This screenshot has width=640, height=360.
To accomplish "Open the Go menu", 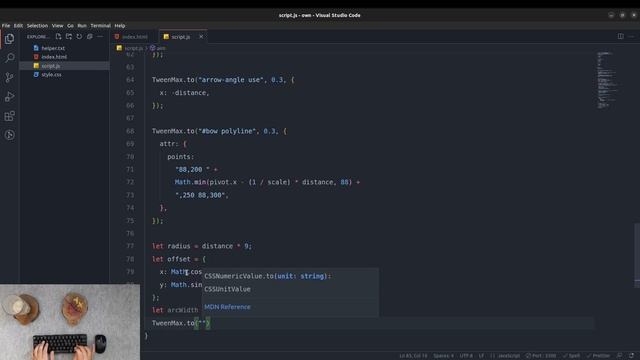I will tap(70, 25).
